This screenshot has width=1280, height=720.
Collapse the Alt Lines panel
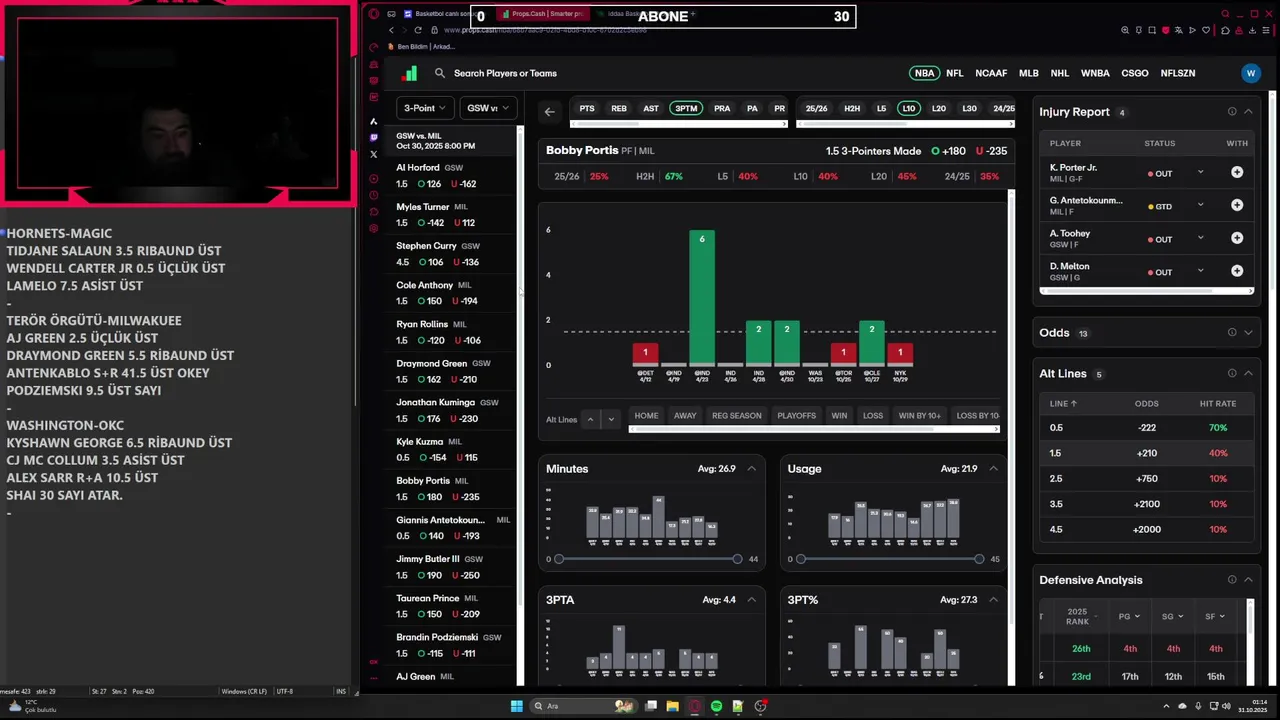[x=1248, y=374]
